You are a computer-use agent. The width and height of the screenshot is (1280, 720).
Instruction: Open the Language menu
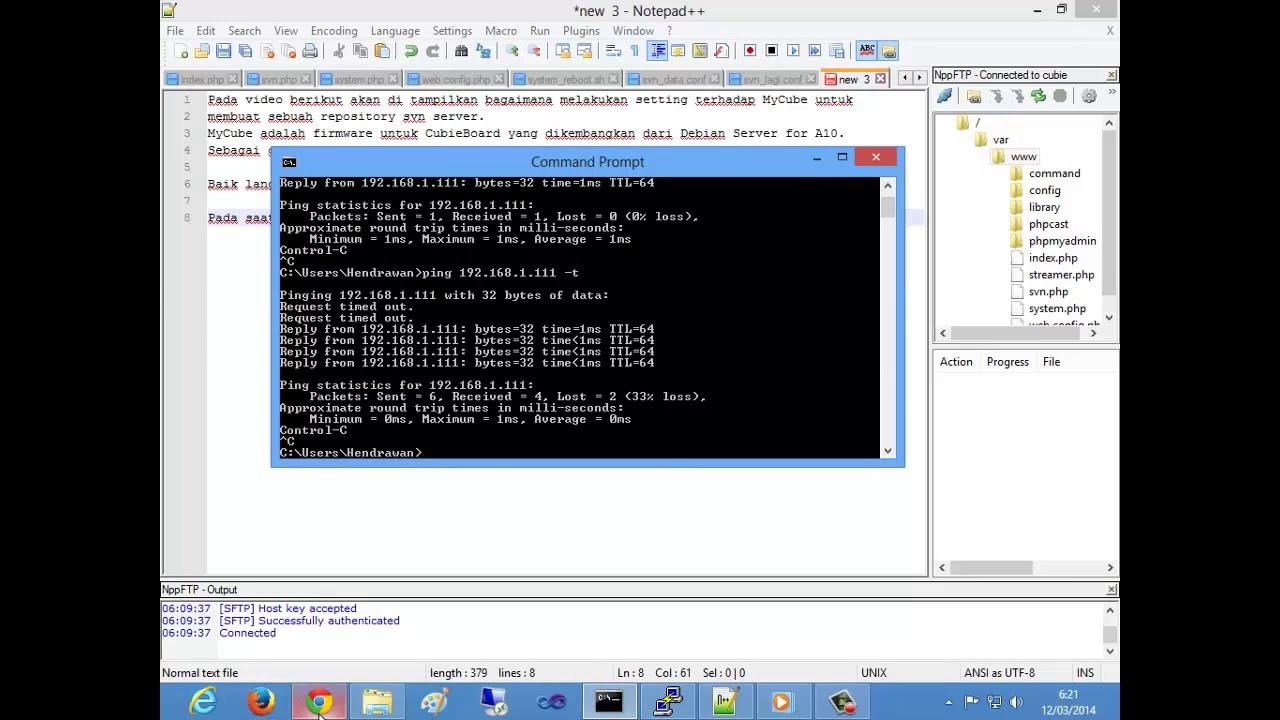[395, 31]
